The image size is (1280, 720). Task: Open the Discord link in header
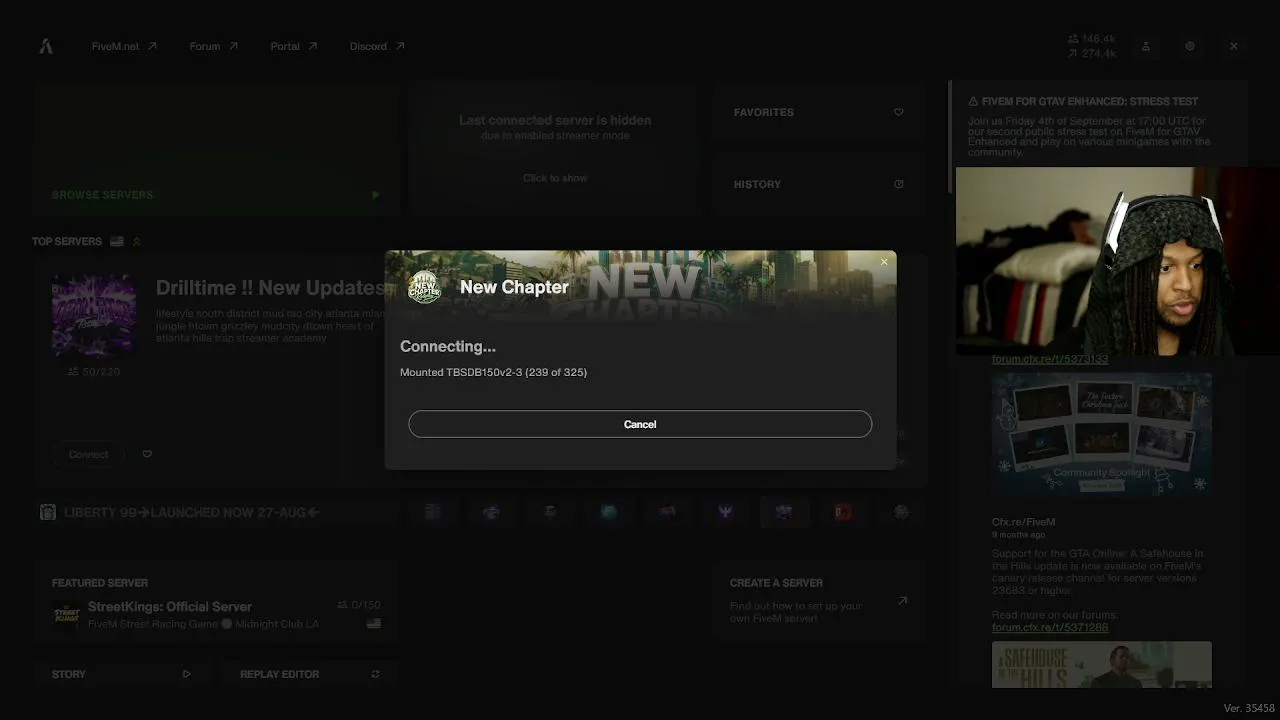click(377, 46)
